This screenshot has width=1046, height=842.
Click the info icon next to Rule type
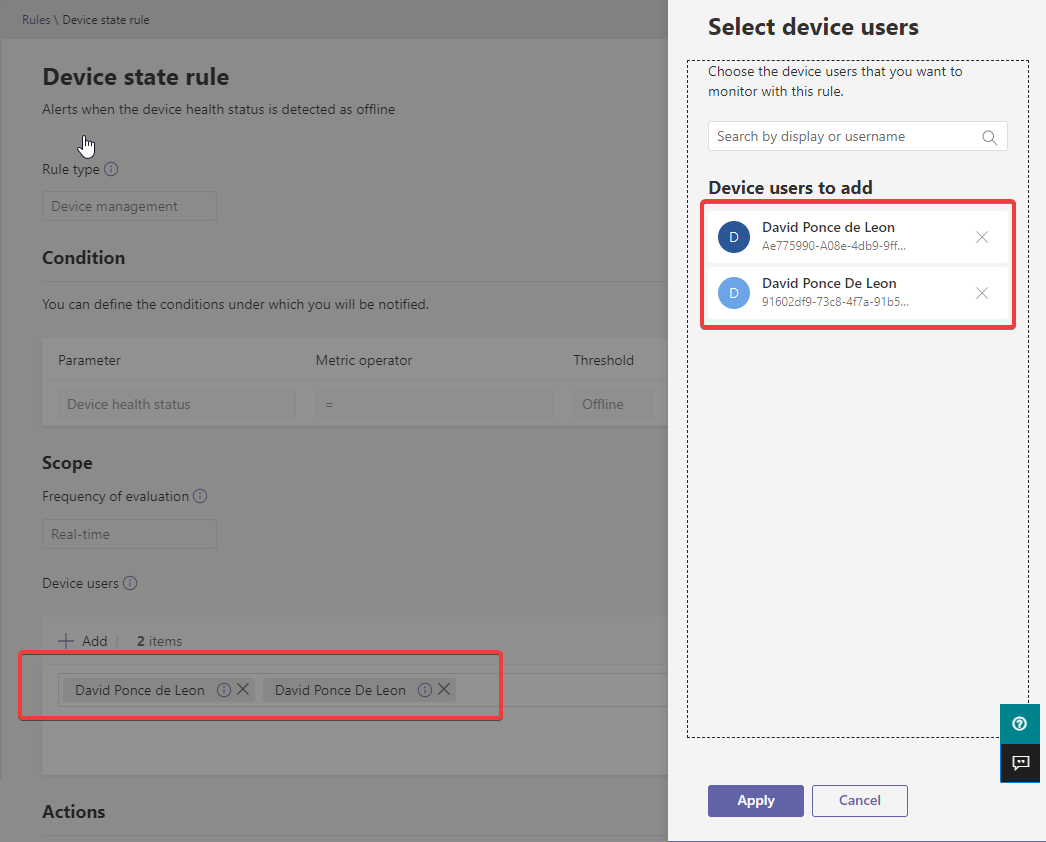tap(111, 170)
